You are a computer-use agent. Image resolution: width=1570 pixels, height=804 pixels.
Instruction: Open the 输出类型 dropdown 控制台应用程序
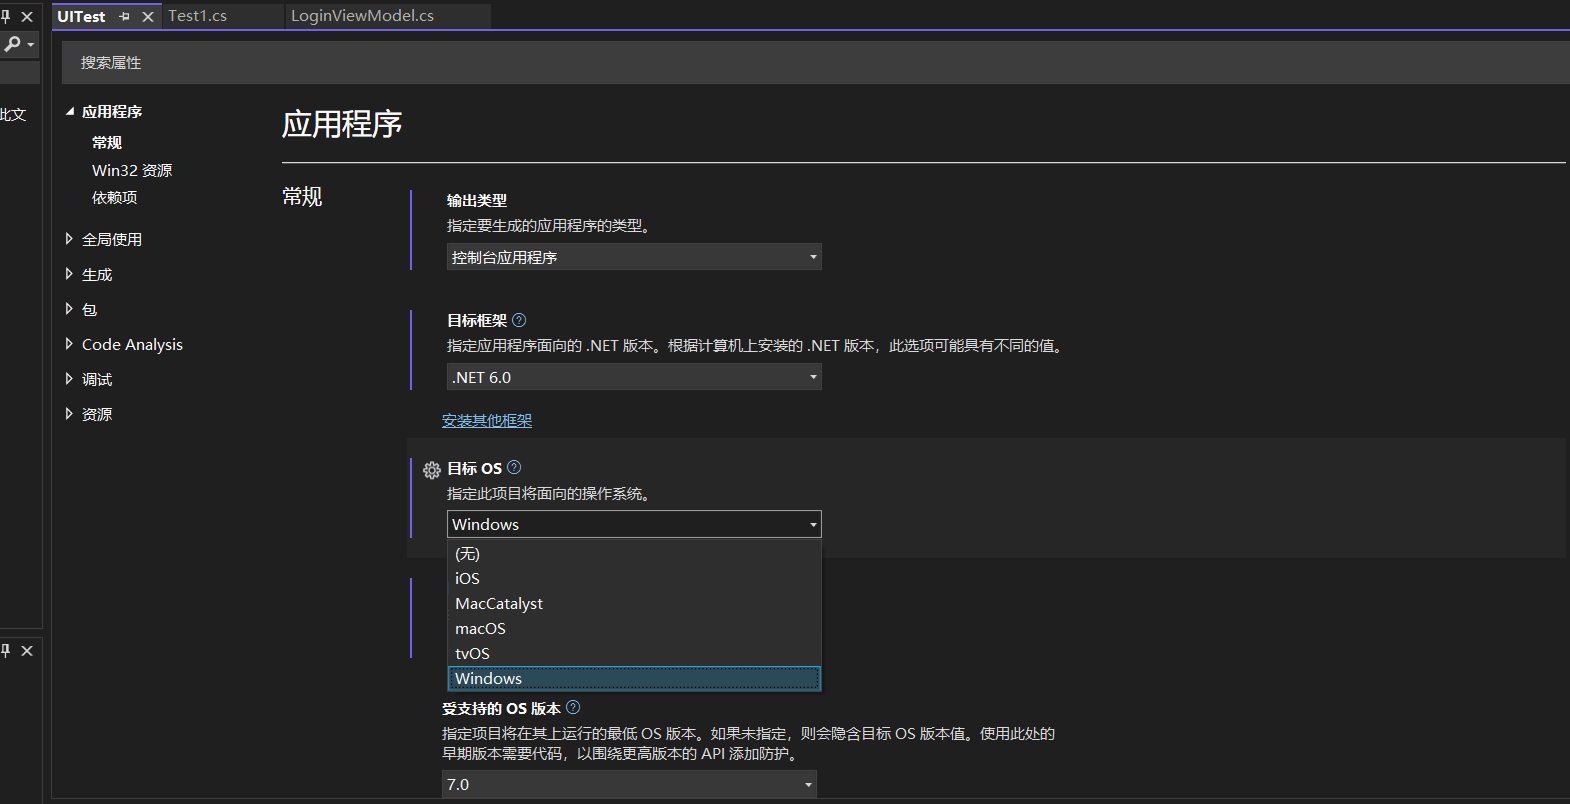click(634, 257)
